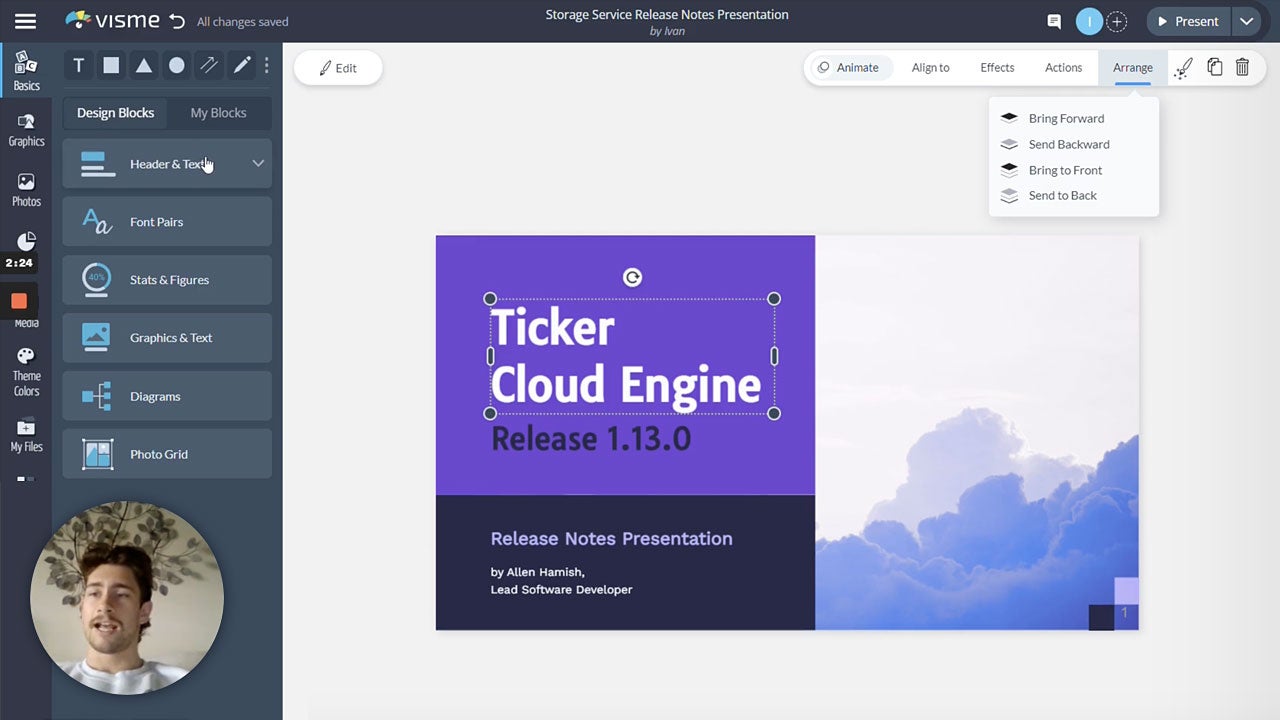Open the Photo Grid block category
This screenshot has height=720, width=1280.
[167, 454]
